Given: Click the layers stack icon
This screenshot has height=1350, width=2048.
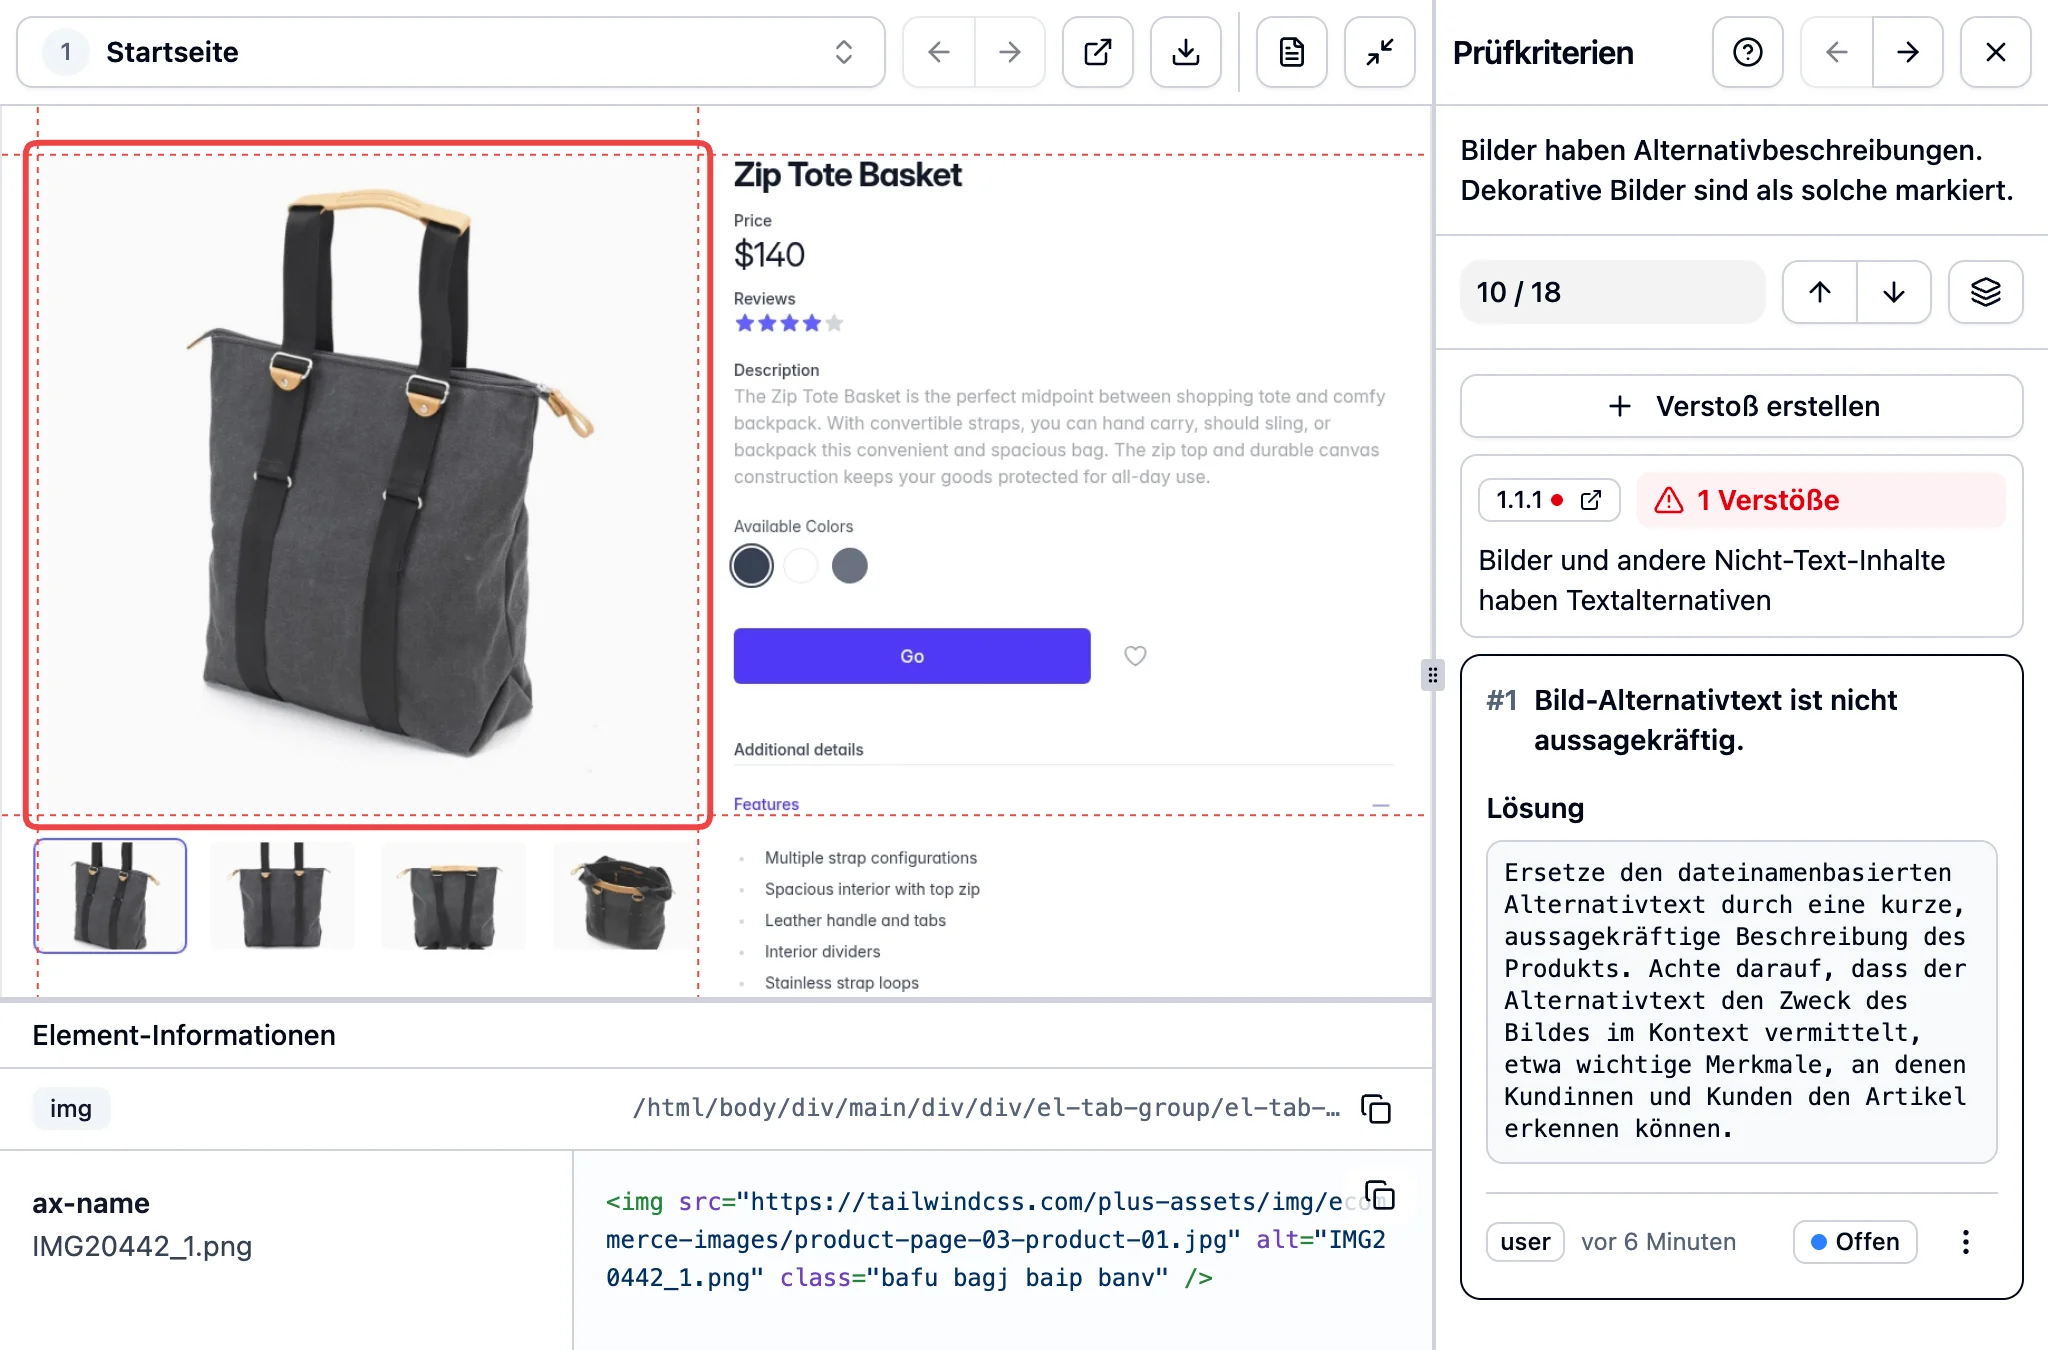Looking at the screenshot, I should [x=1985, y=292].
